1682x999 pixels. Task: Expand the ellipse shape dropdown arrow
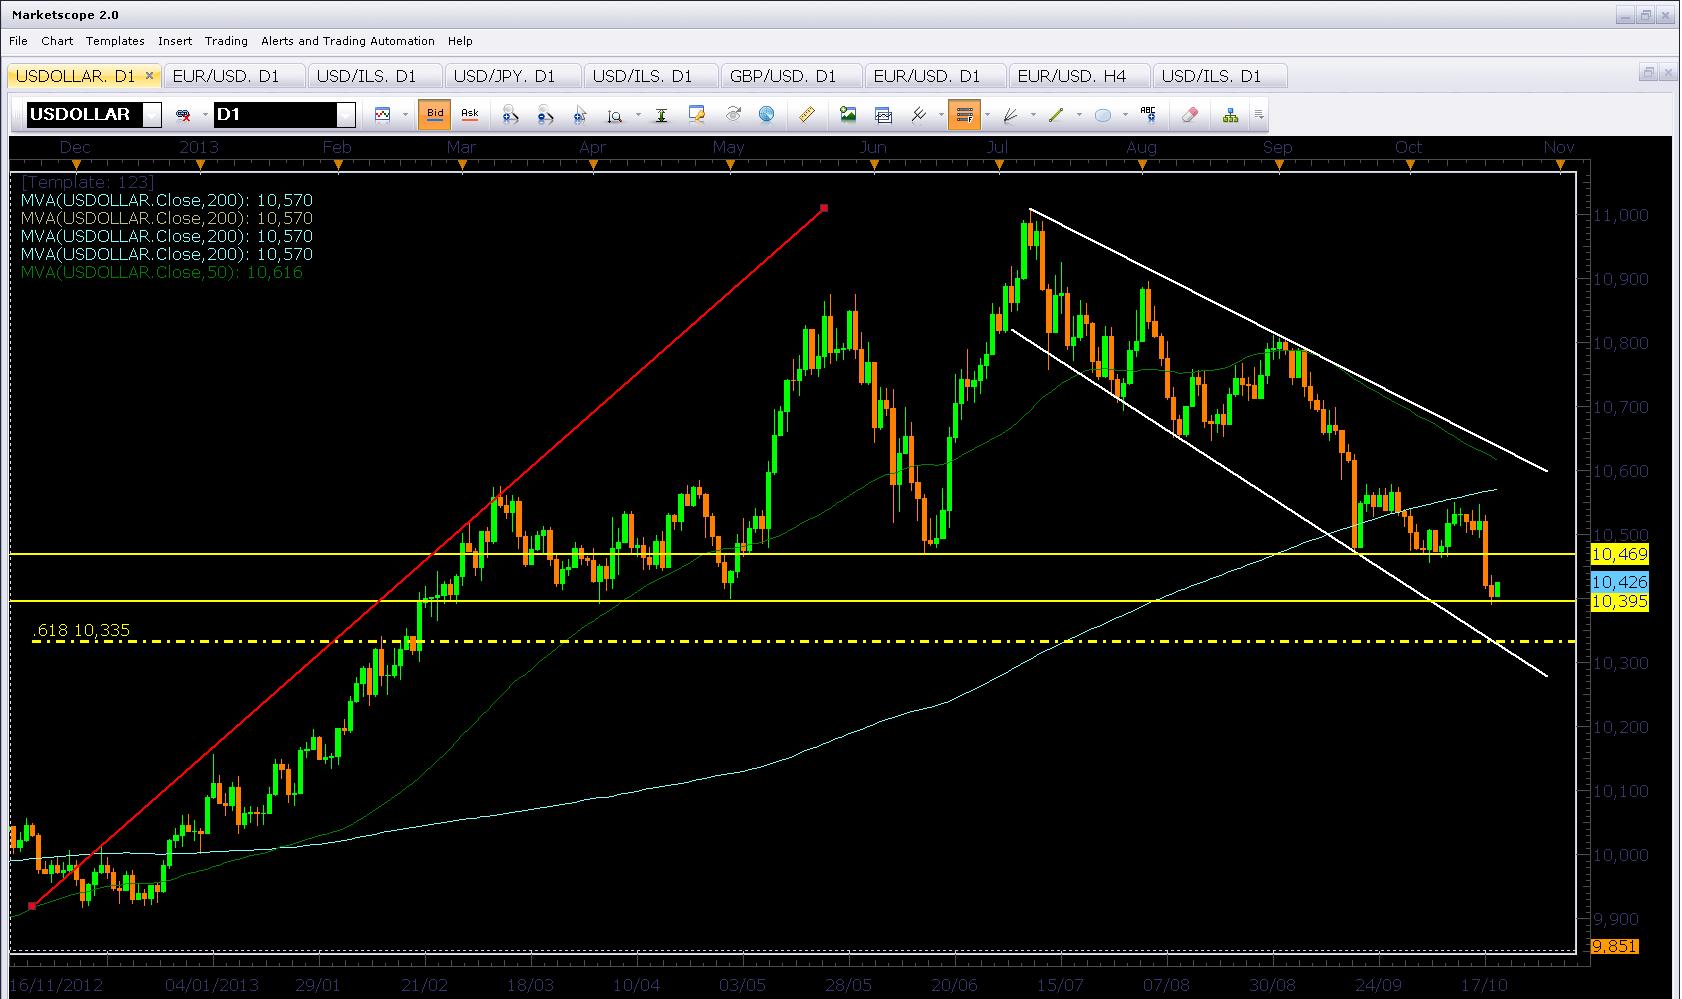(1125, 115)
